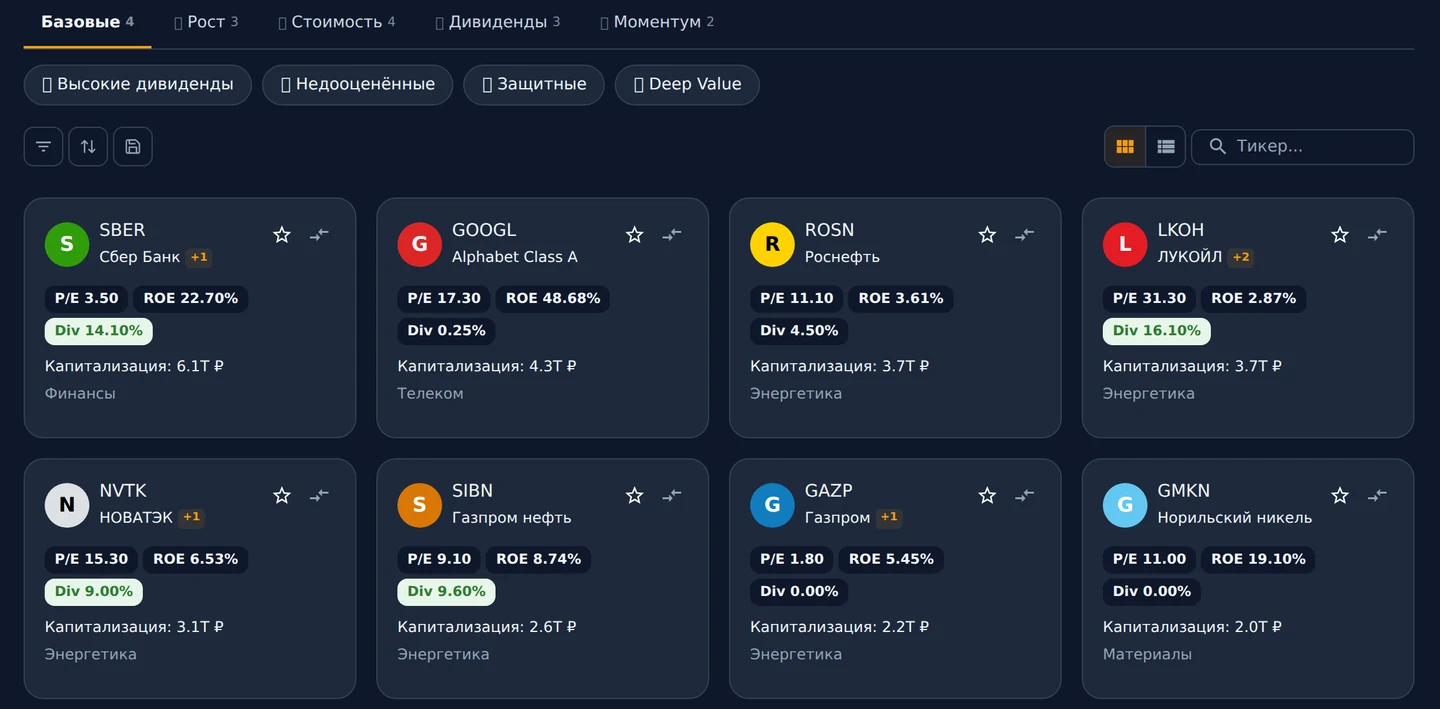
Task: Open the Моментум tab
Action: pyautogui.click(x=657, y=22)
